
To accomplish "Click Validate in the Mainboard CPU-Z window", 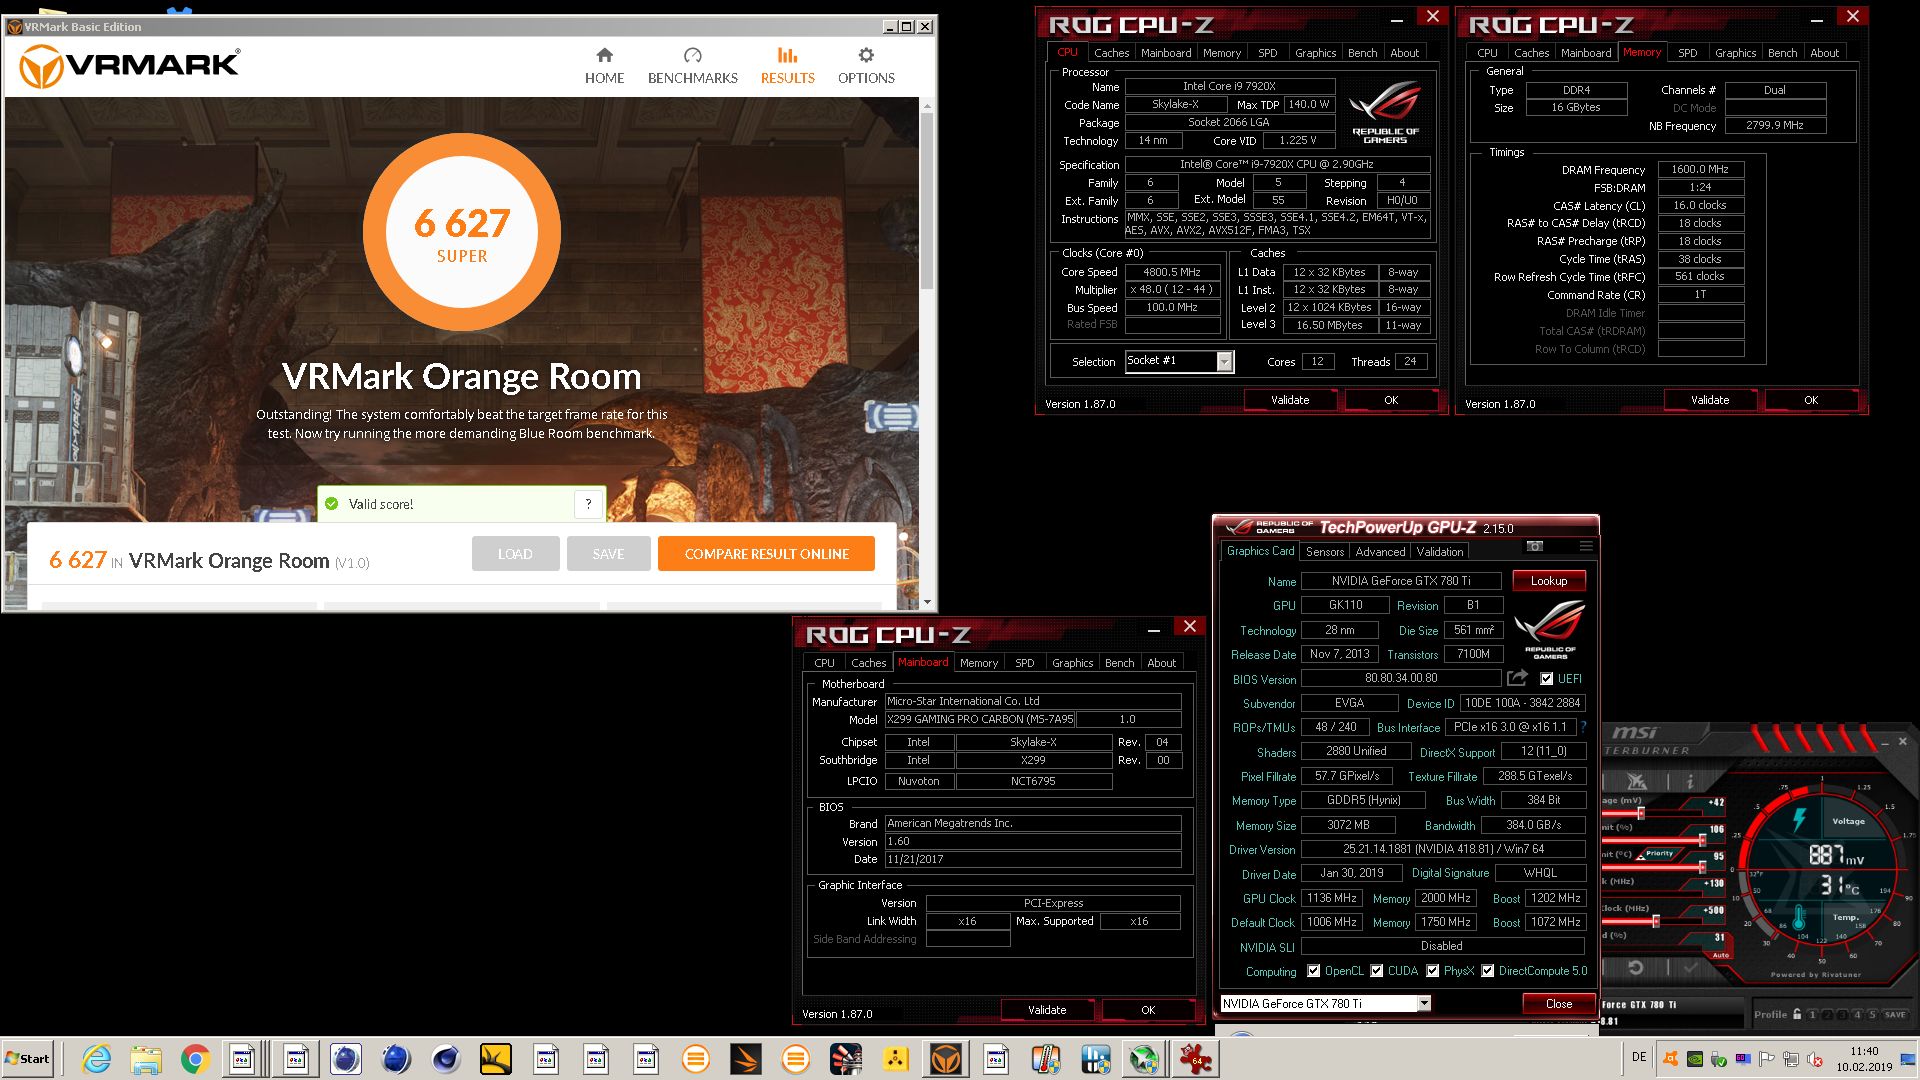I will click(x=1046, y=1010).
